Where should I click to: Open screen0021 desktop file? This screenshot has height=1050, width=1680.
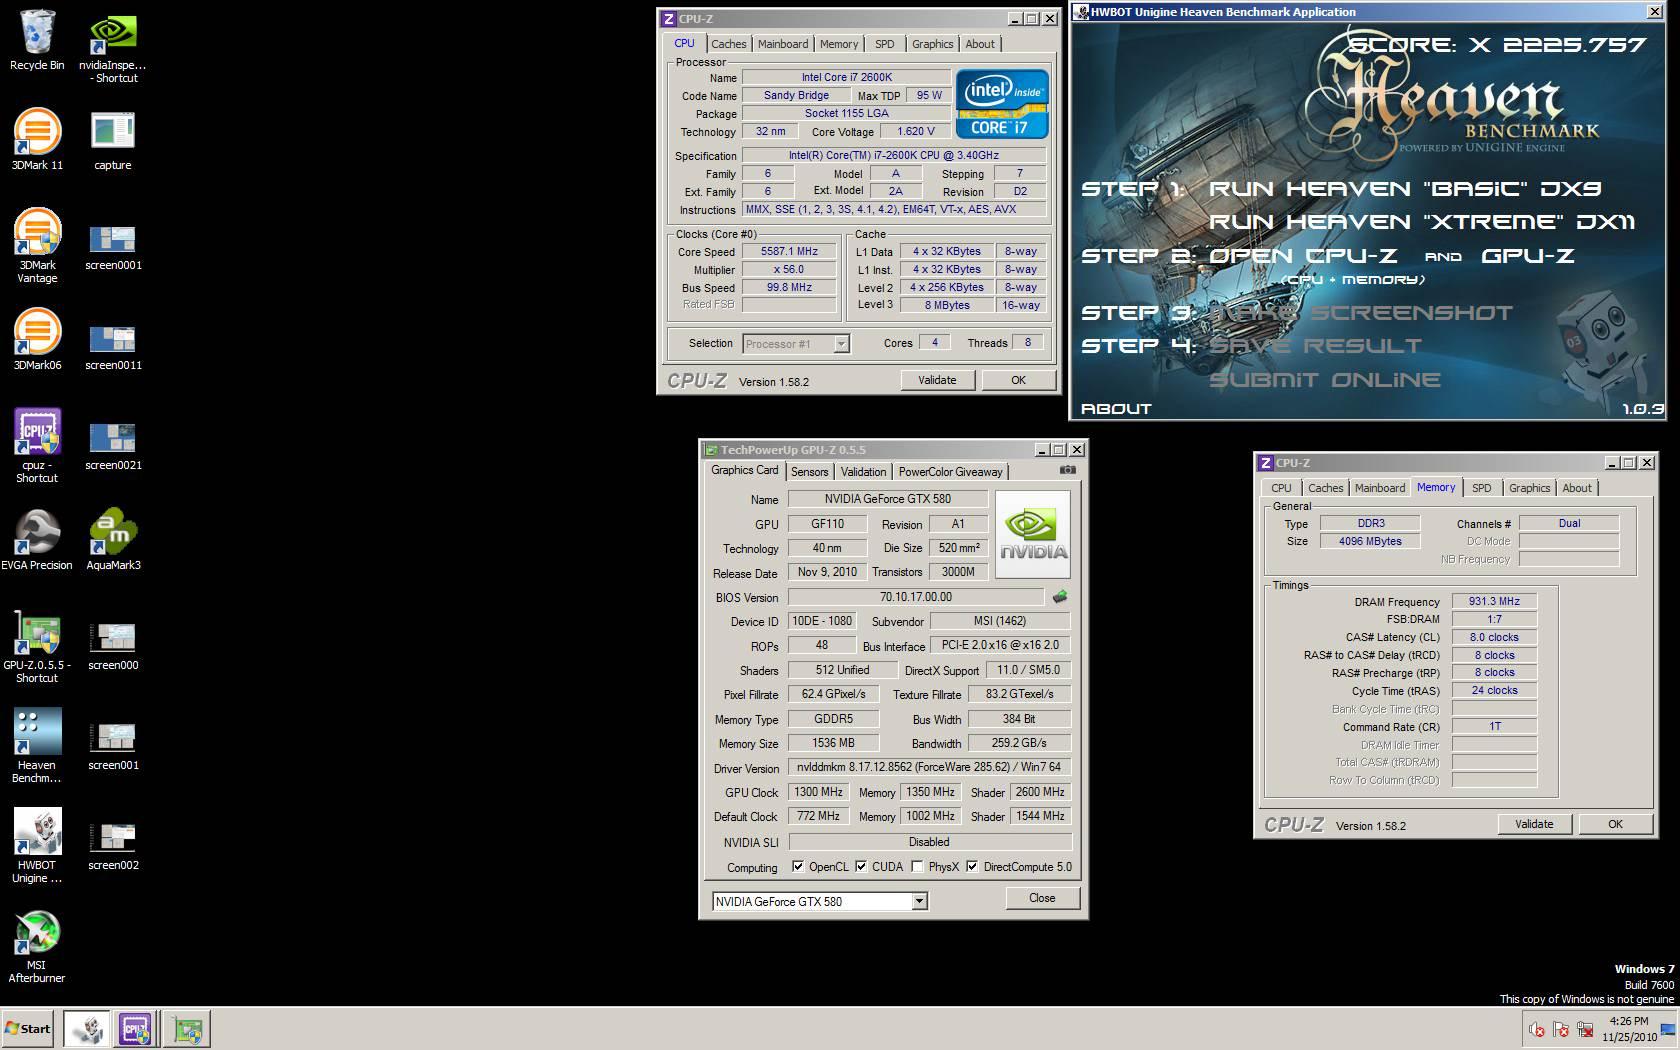113,446
